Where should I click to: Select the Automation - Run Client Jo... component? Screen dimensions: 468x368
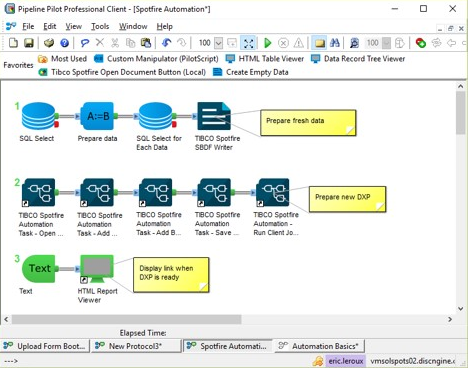[273, 192]
